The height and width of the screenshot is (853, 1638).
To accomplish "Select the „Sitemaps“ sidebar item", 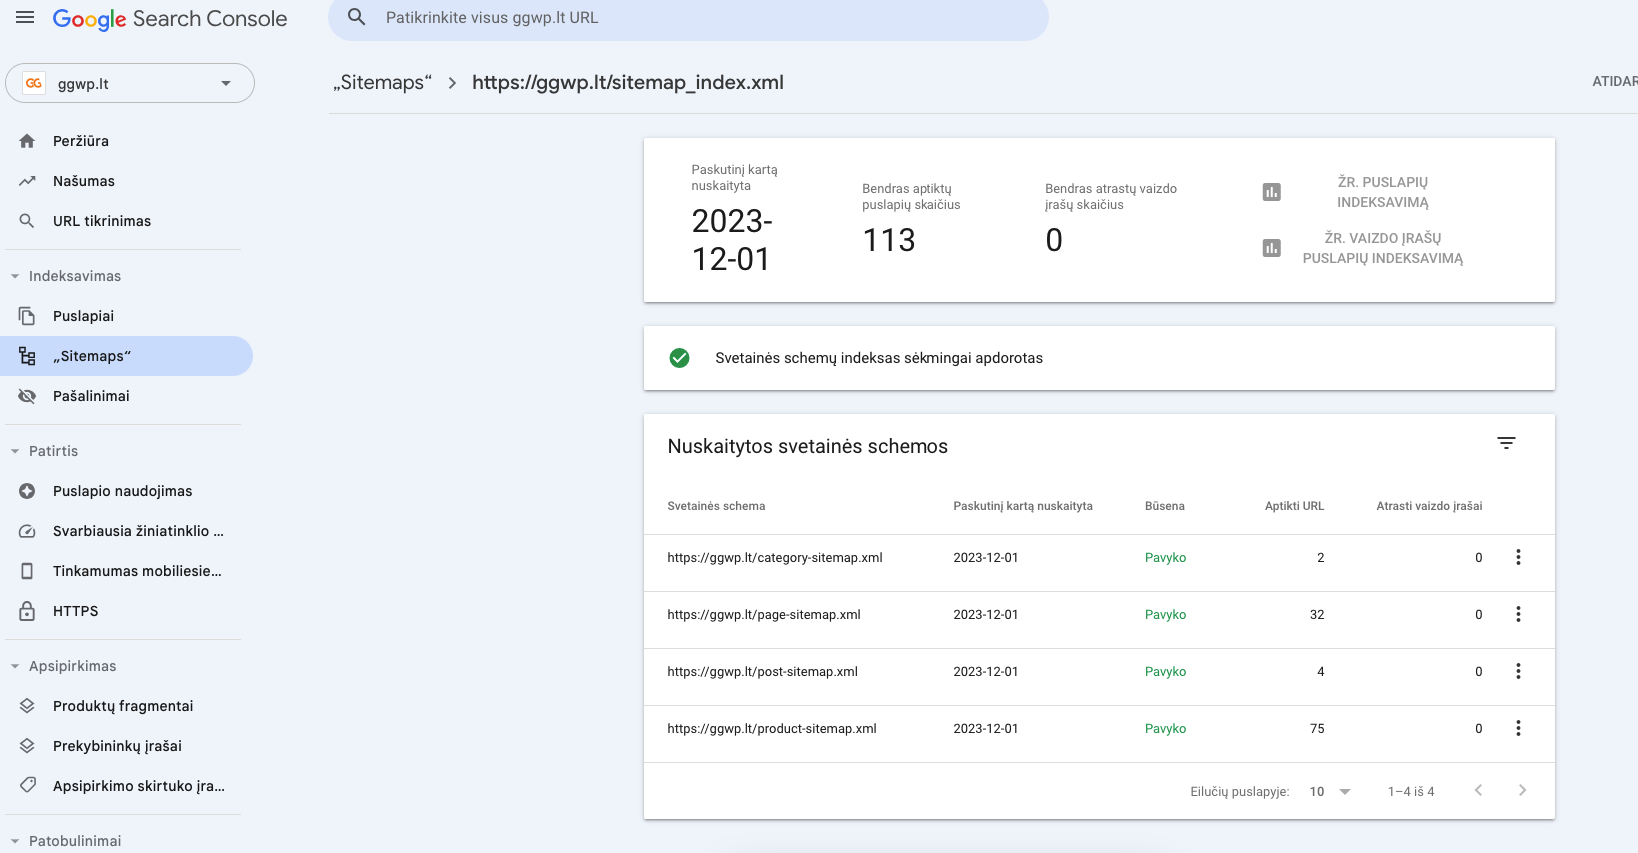I will click(x=126, y=356).
